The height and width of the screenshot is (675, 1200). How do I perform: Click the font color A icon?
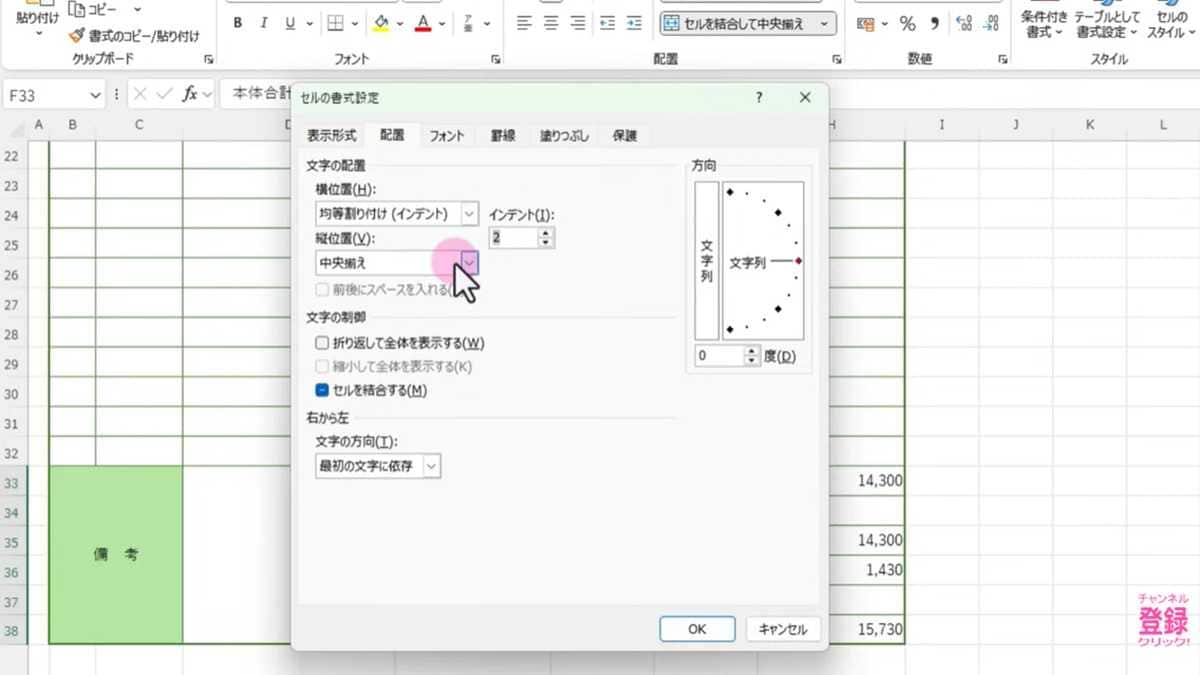[423, 23]
